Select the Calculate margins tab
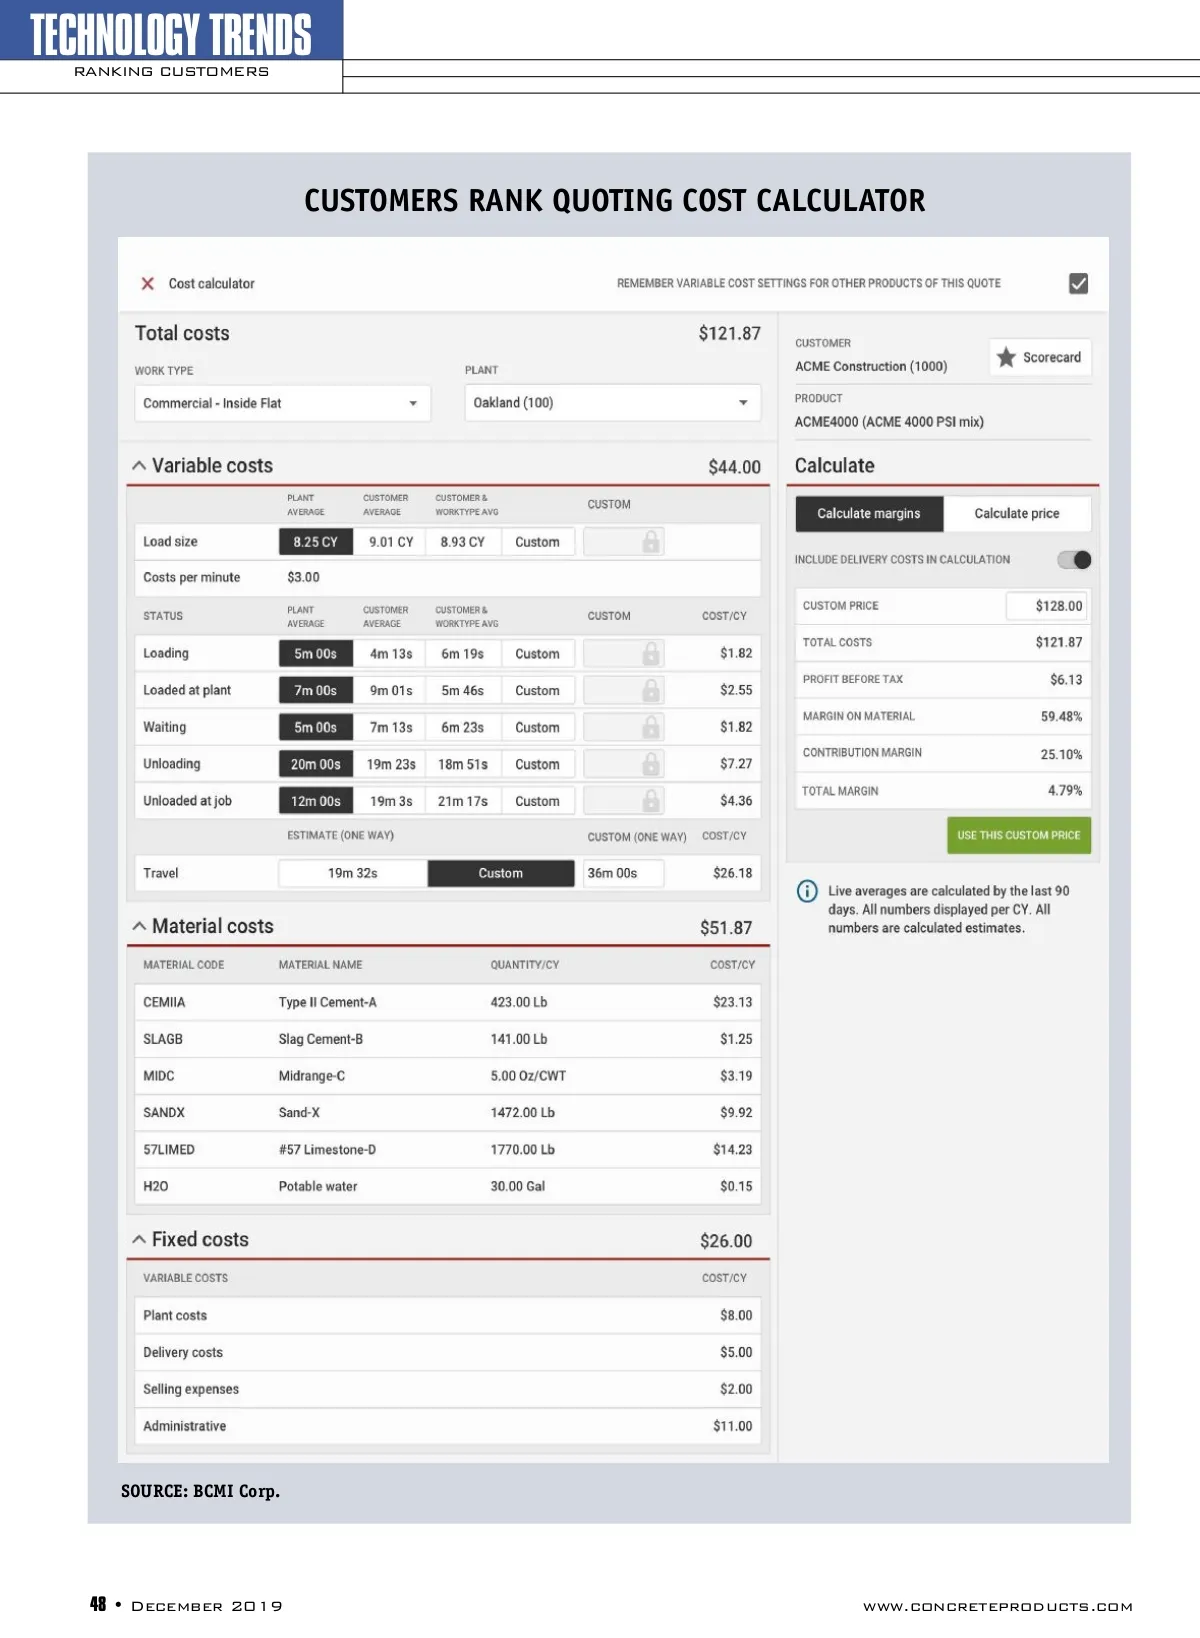 coord(868,514)
